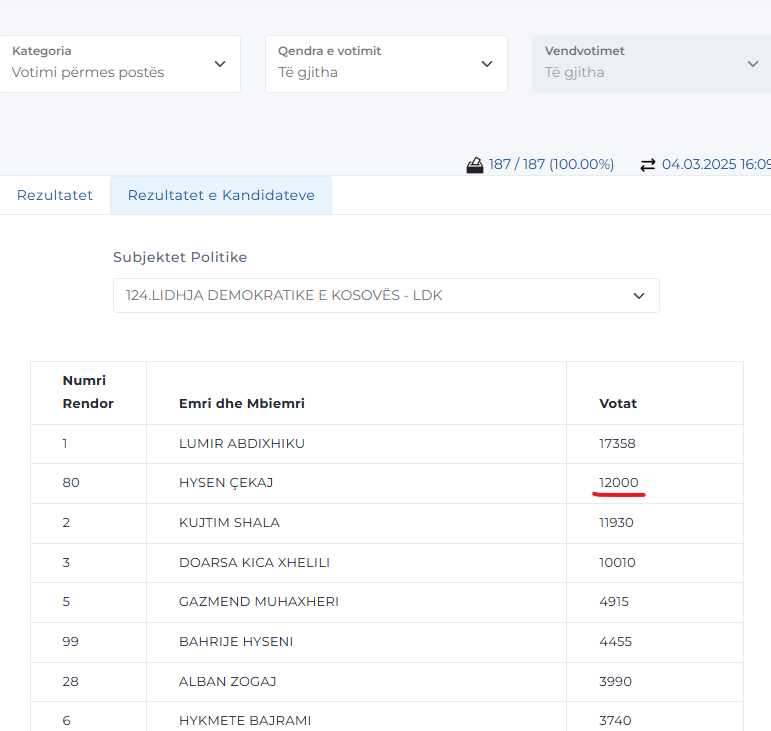The image size is (771, 731).
Task: Click the Numri Rendor column header
Action: click(x=88, y=392)
